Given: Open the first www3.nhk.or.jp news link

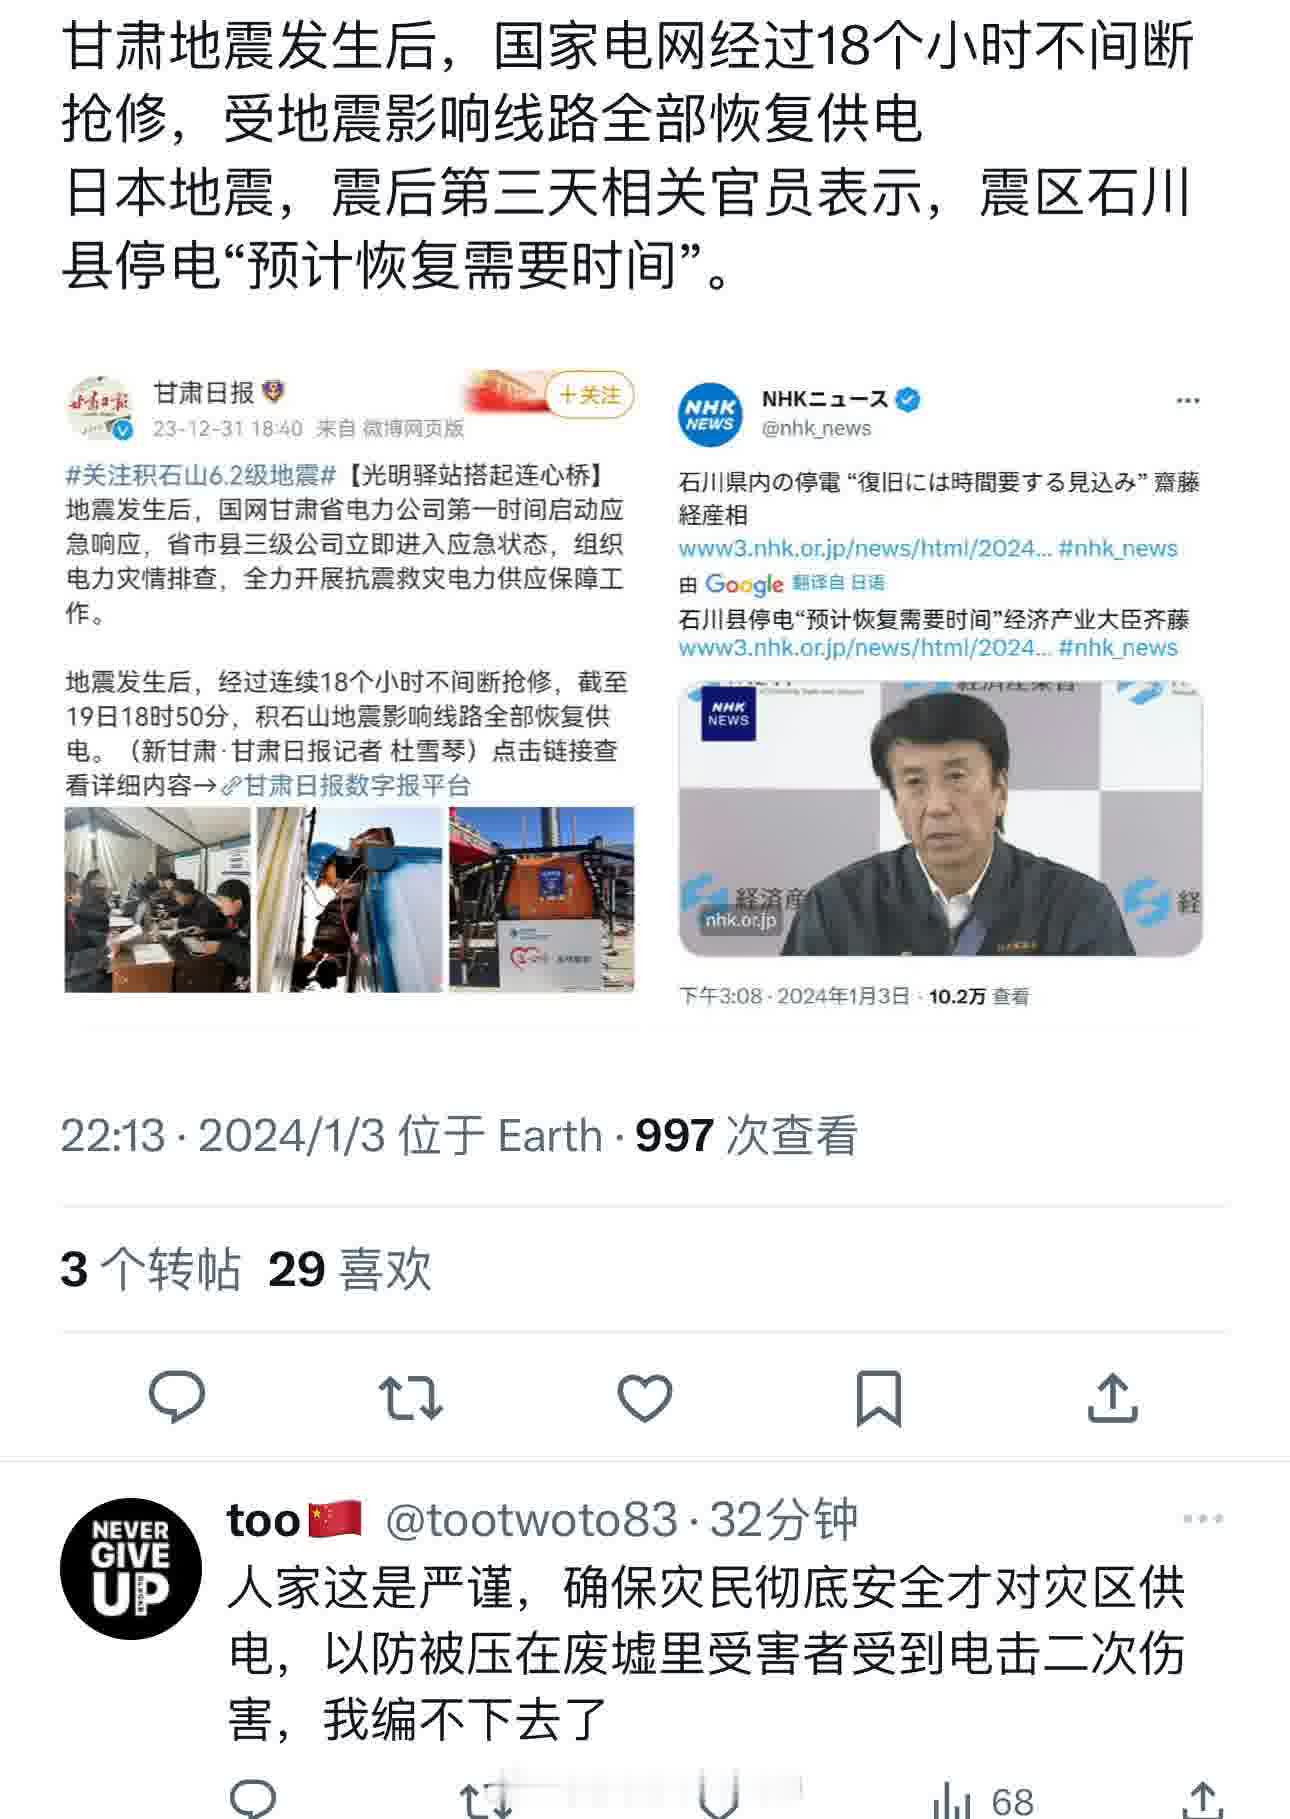Looking at the screenshot, I should coord(865,548).
